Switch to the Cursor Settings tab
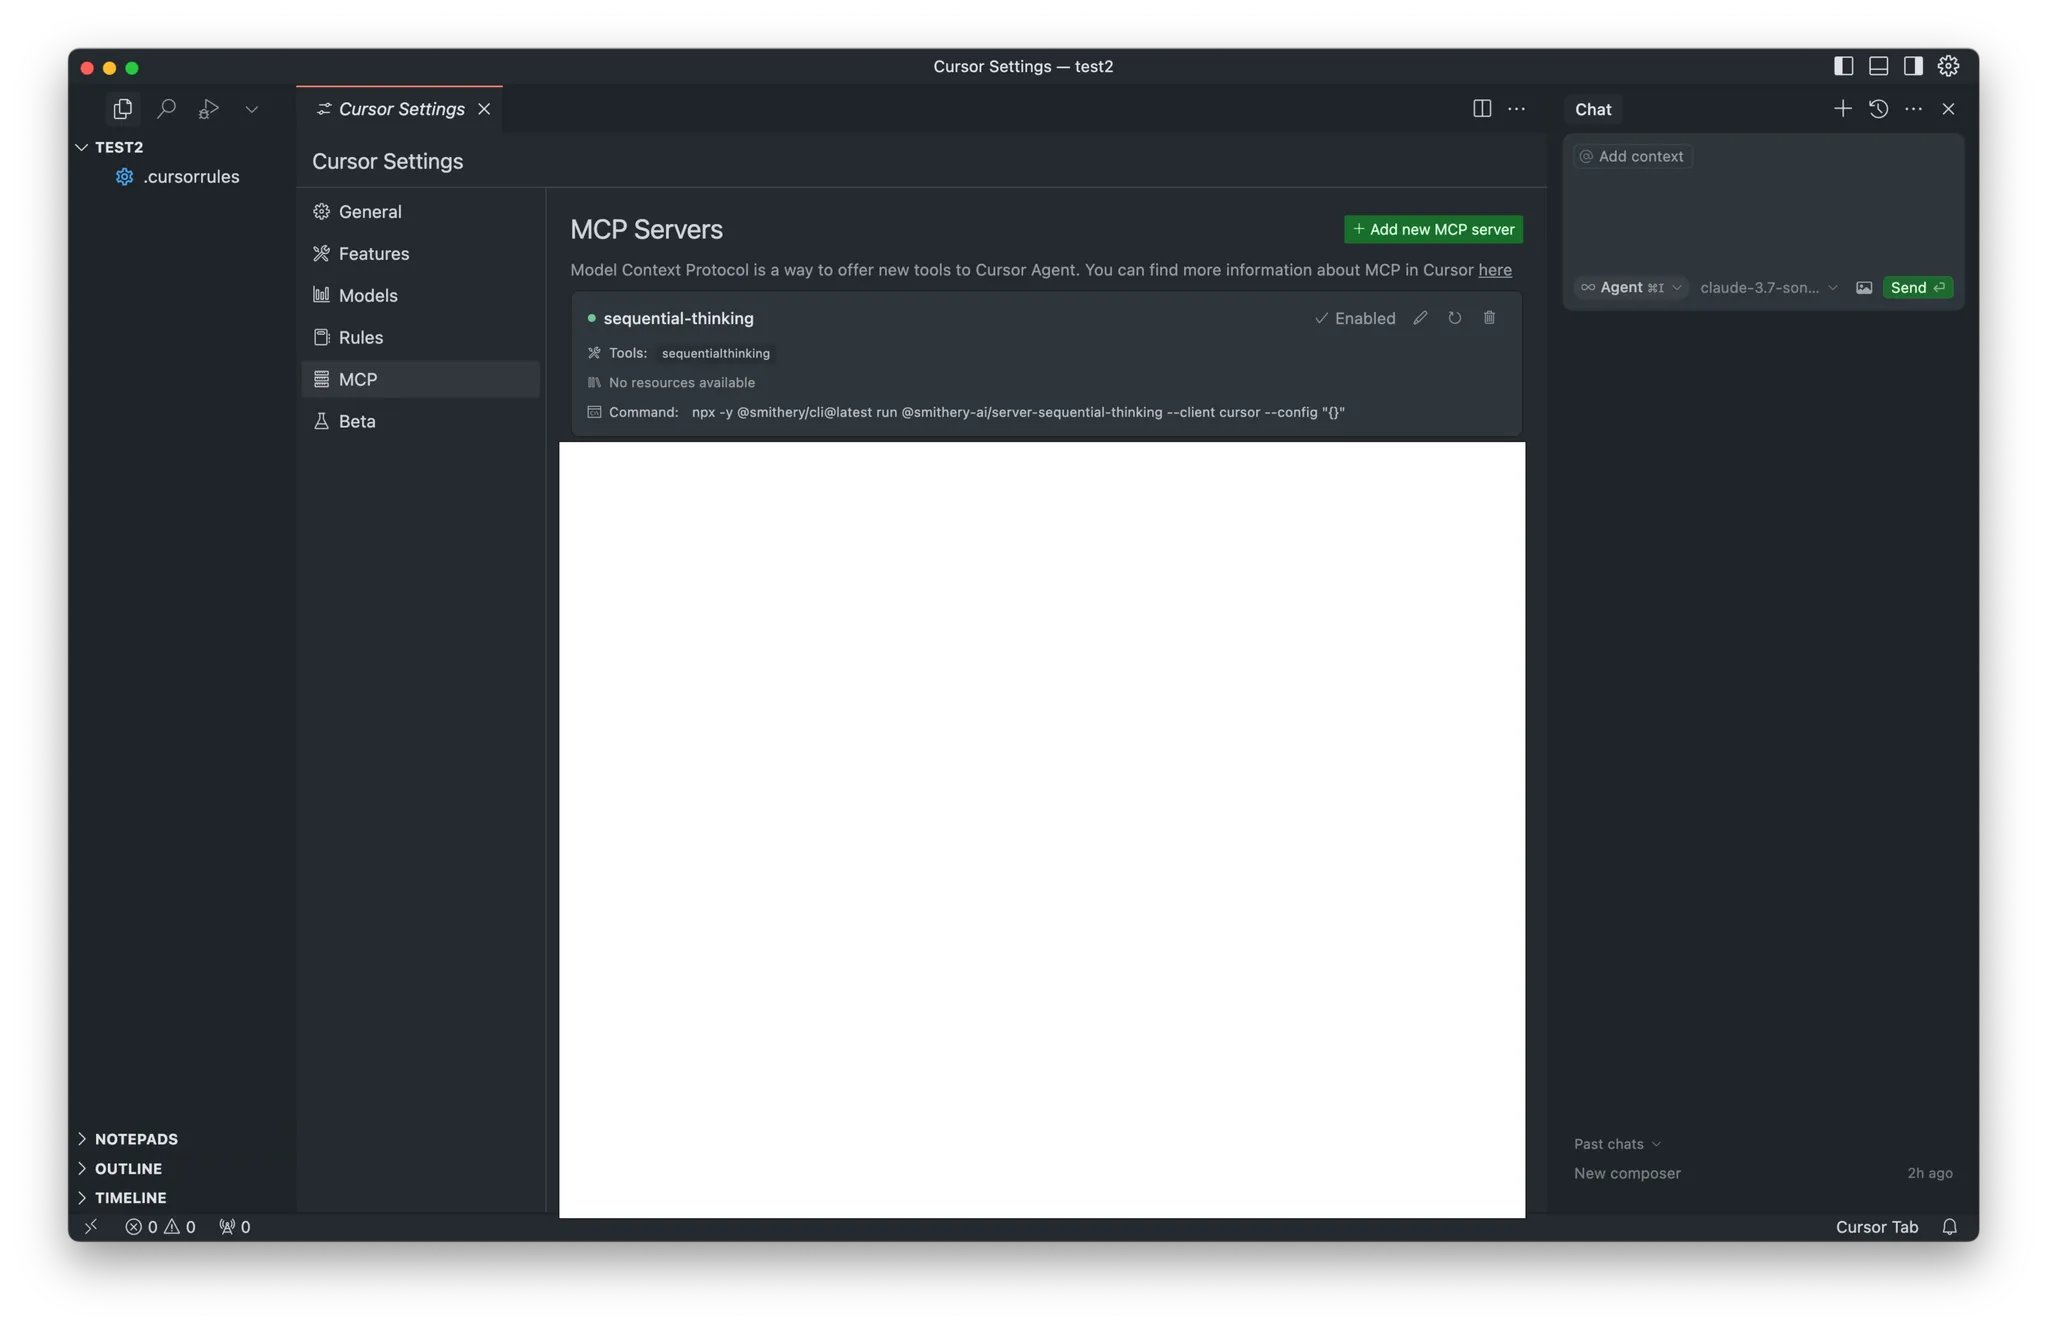 401,109
